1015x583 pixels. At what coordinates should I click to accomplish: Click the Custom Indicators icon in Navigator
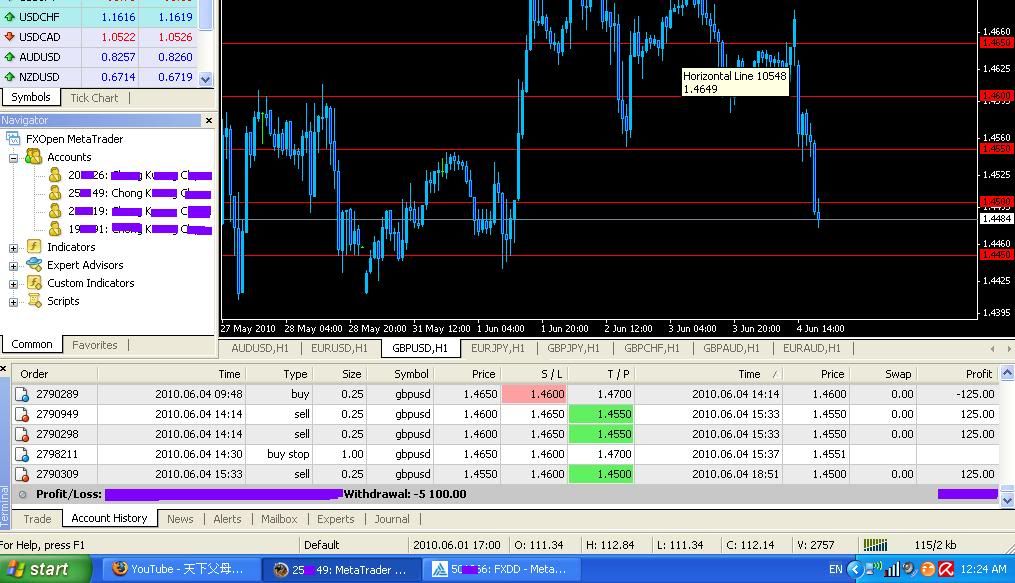(x=33, y=283)
